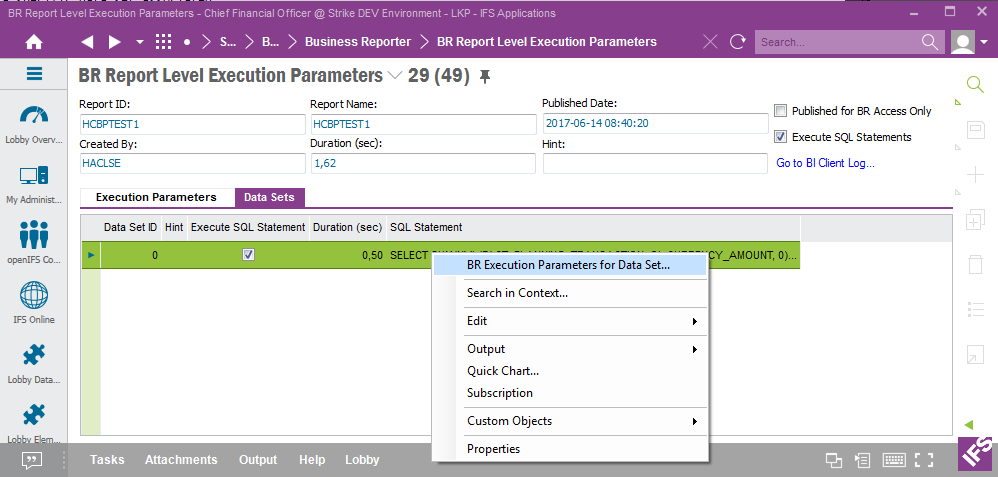Open Help in bottom bar

[312, 460]
